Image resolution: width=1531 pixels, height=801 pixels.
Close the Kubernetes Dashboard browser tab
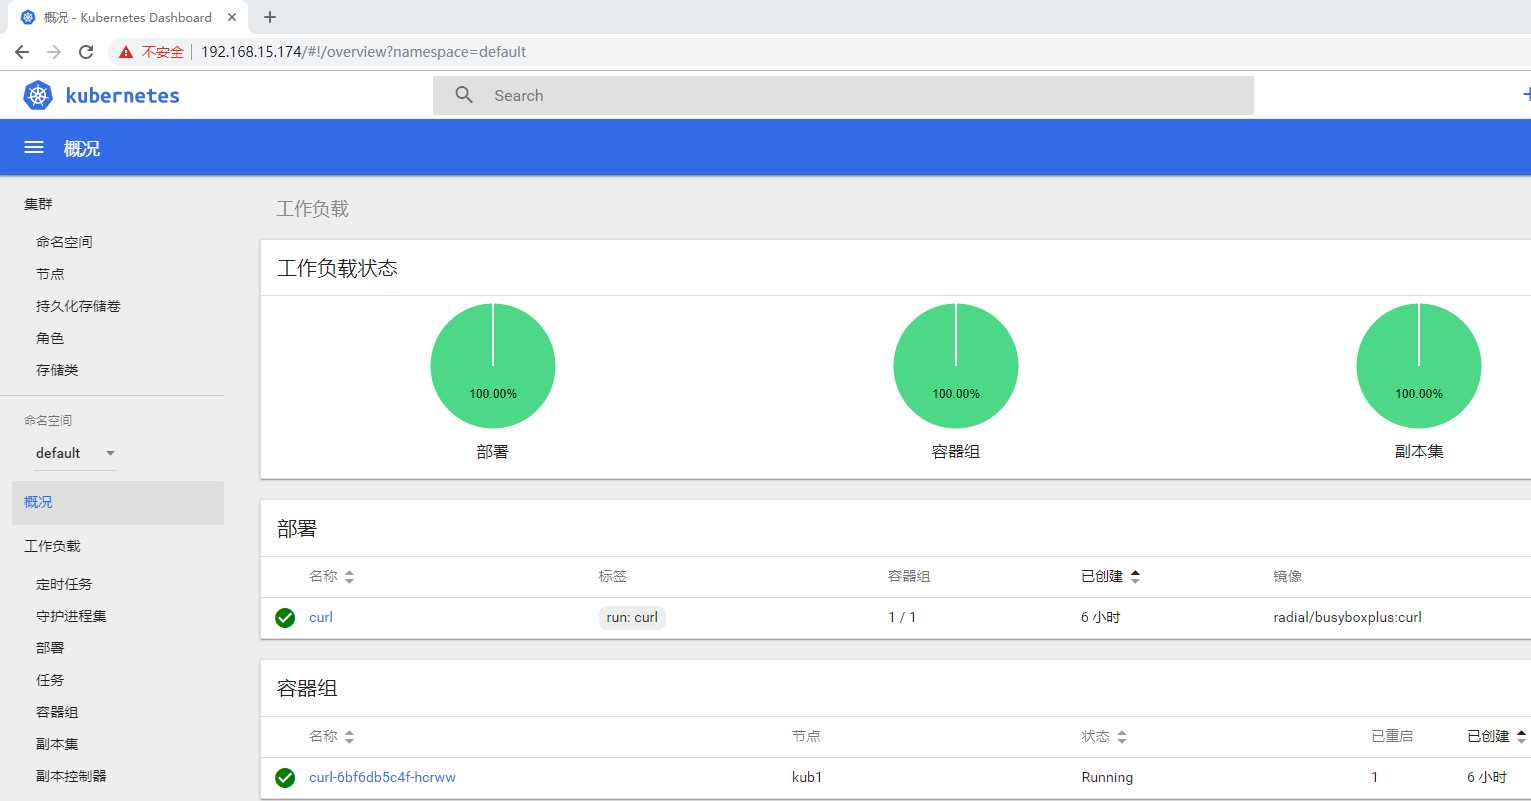tap(232, 17)
